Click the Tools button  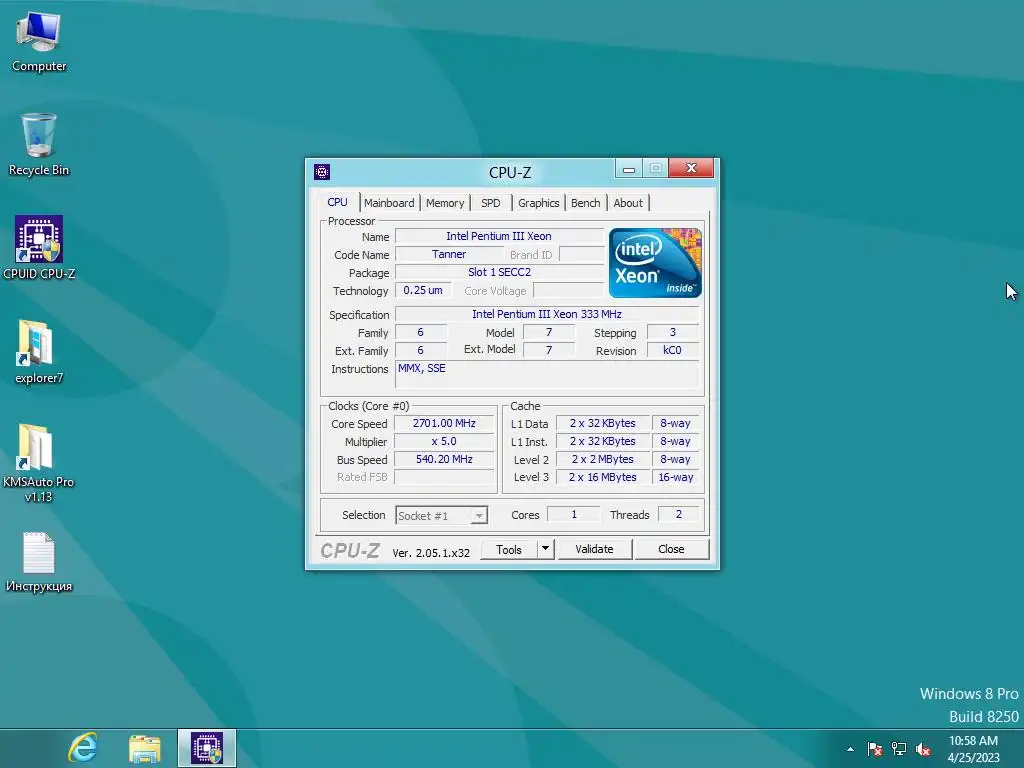click(x=509, y=549)
